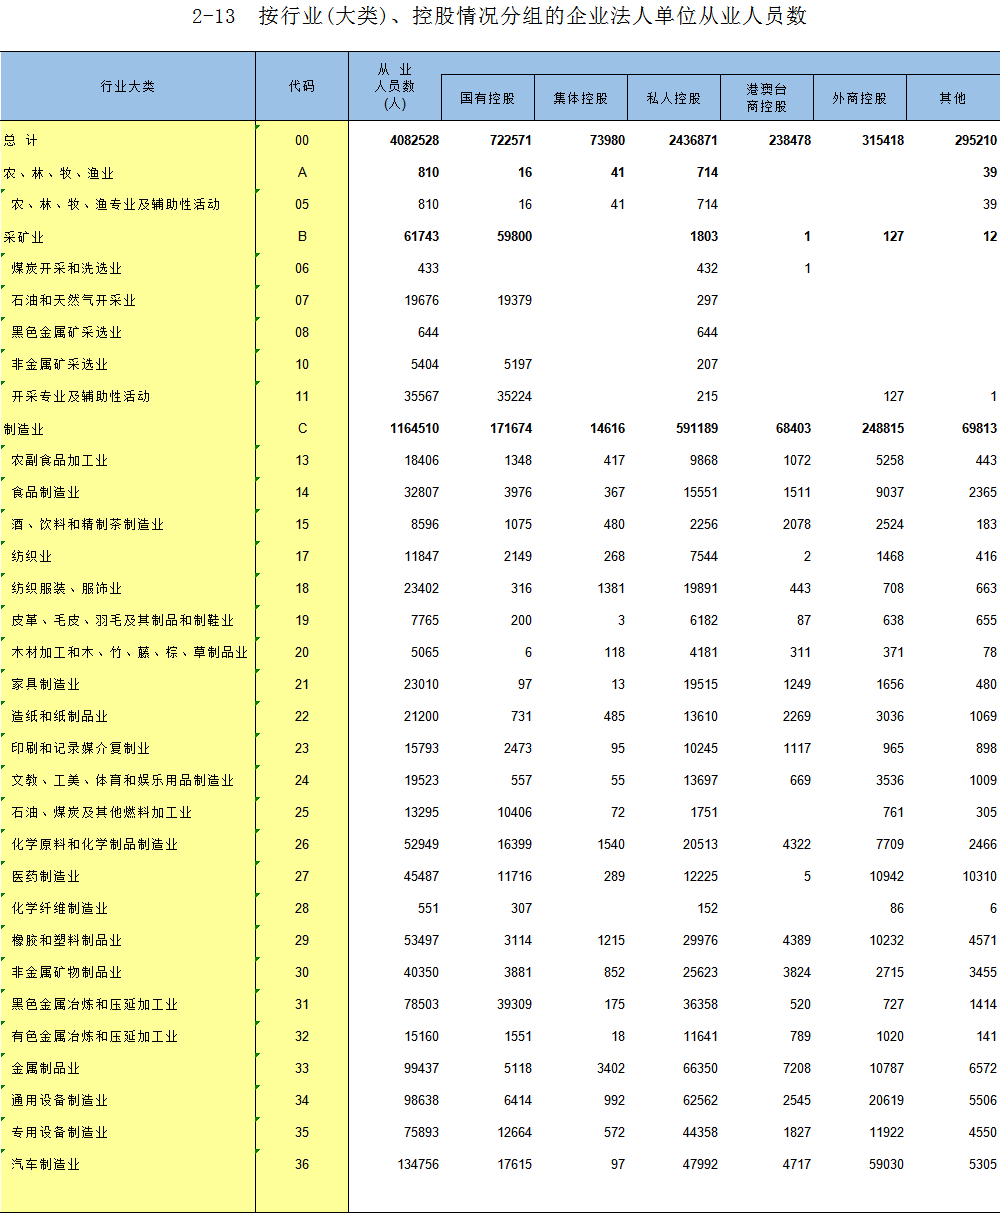Select the 农、林、牧、渔业 row label
This screenshot has height=1213, width=1000.
coord(59,173)
